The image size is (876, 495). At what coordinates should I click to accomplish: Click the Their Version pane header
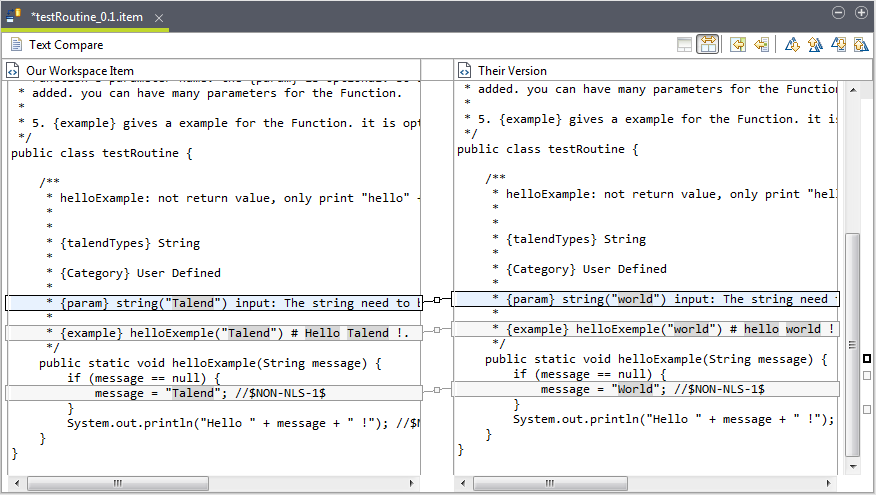(x=511, y=71)
